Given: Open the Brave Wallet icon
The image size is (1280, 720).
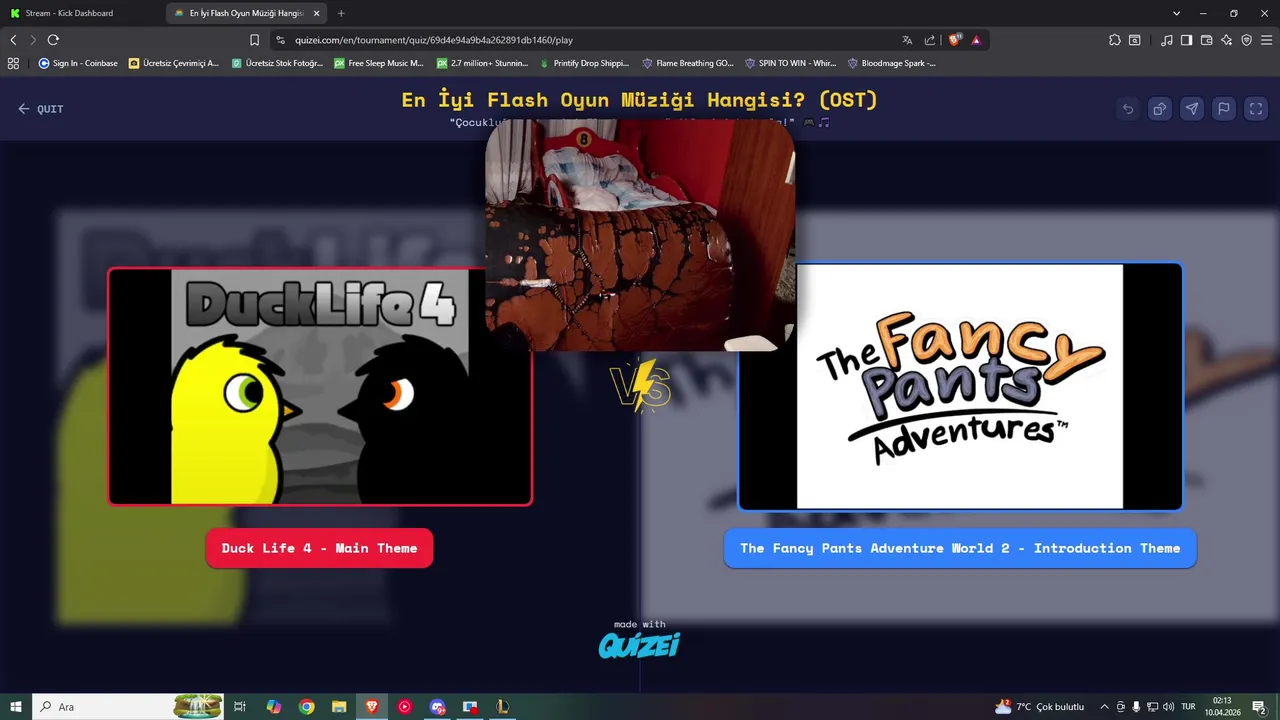Looking at the screenshot, I should (1206, 40).
